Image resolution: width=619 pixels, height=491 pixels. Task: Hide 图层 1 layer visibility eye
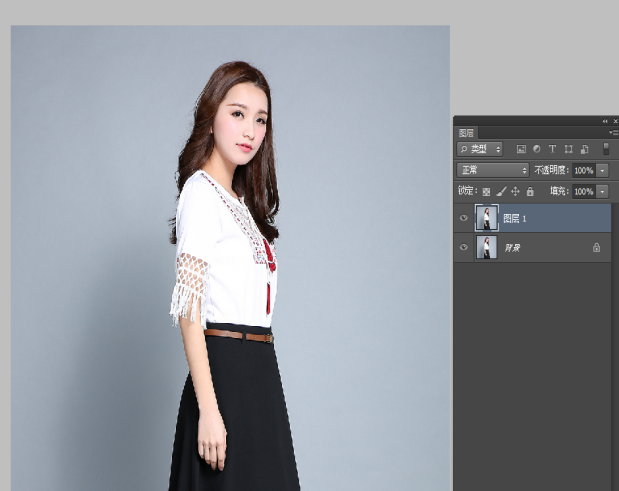[x=464, y=218]
